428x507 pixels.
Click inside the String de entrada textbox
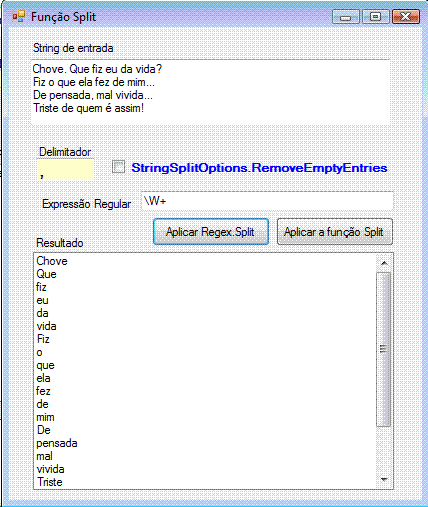click(x=210, y=92)
